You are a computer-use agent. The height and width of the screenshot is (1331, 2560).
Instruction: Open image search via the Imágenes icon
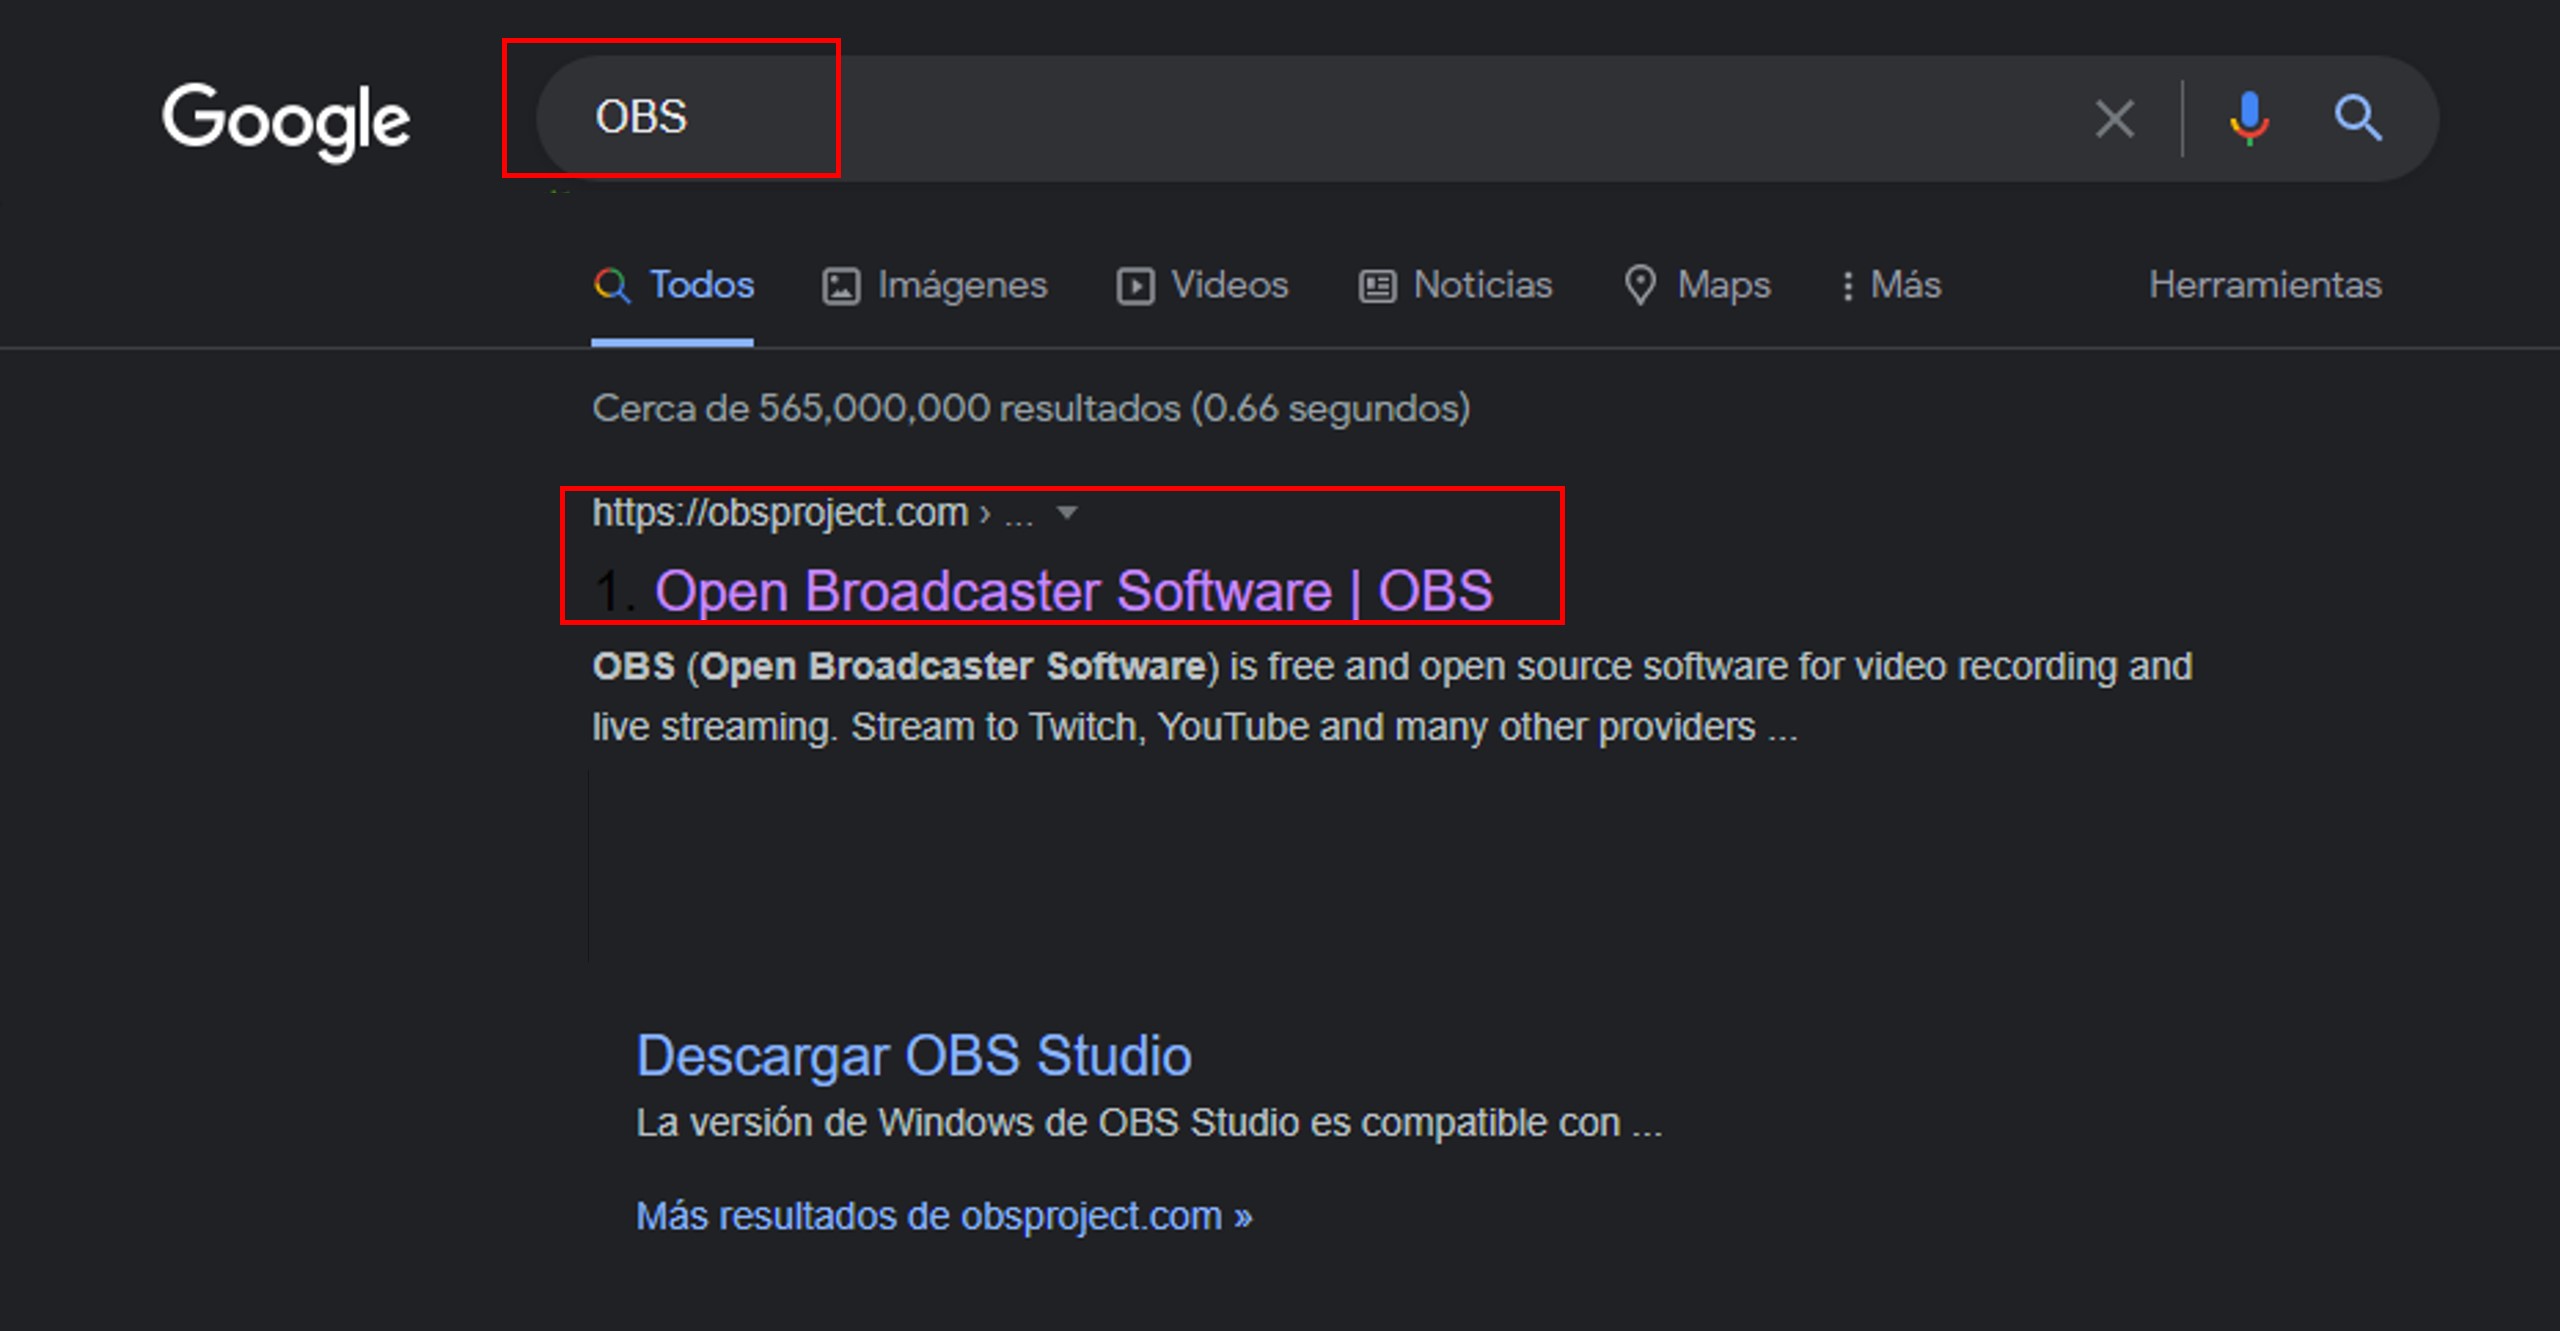(841, 285)
